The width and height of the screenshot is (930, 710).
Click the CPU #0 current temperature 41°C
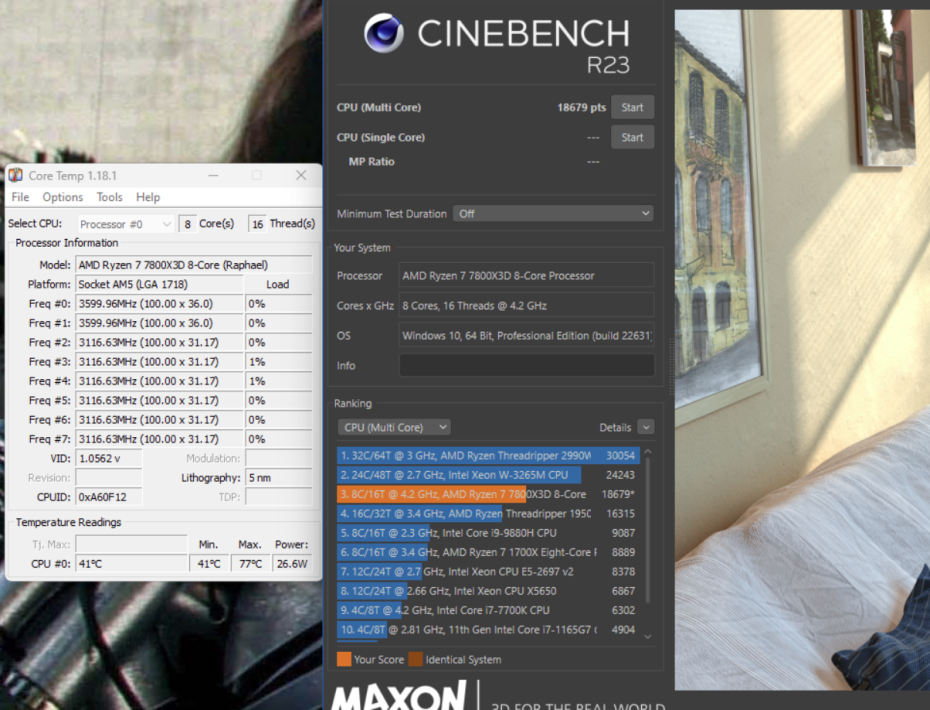[x=132, y=564]
